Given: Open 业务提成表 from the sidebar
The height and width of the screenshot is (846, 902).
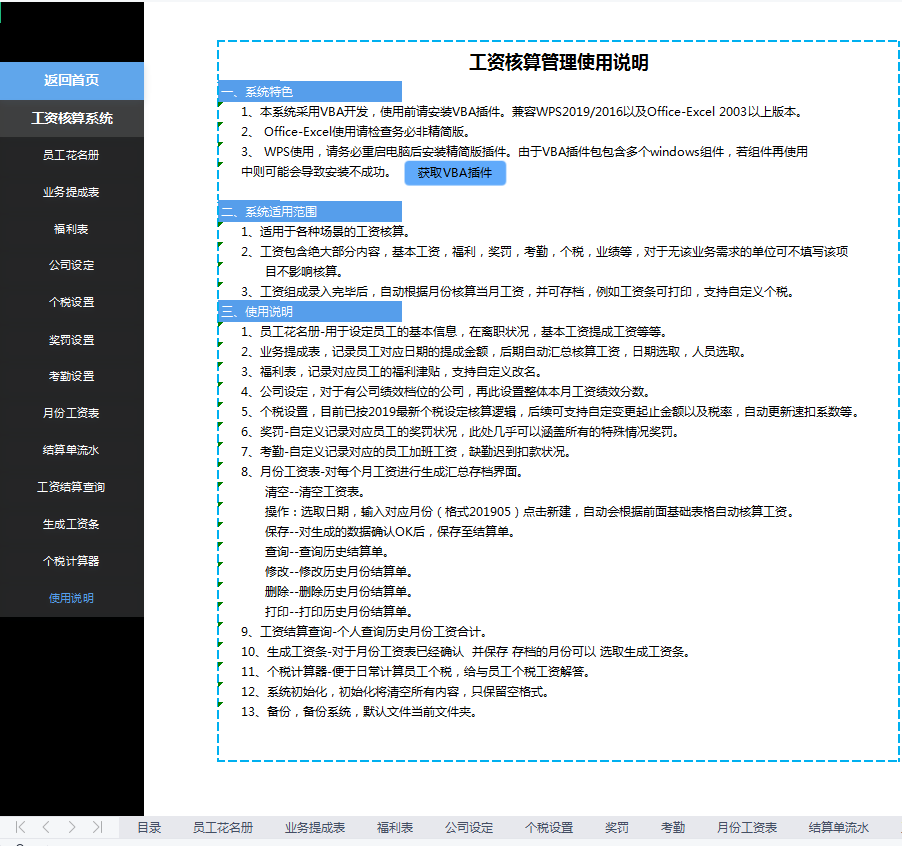Looking at the screenshot, I should coord(72,191).
